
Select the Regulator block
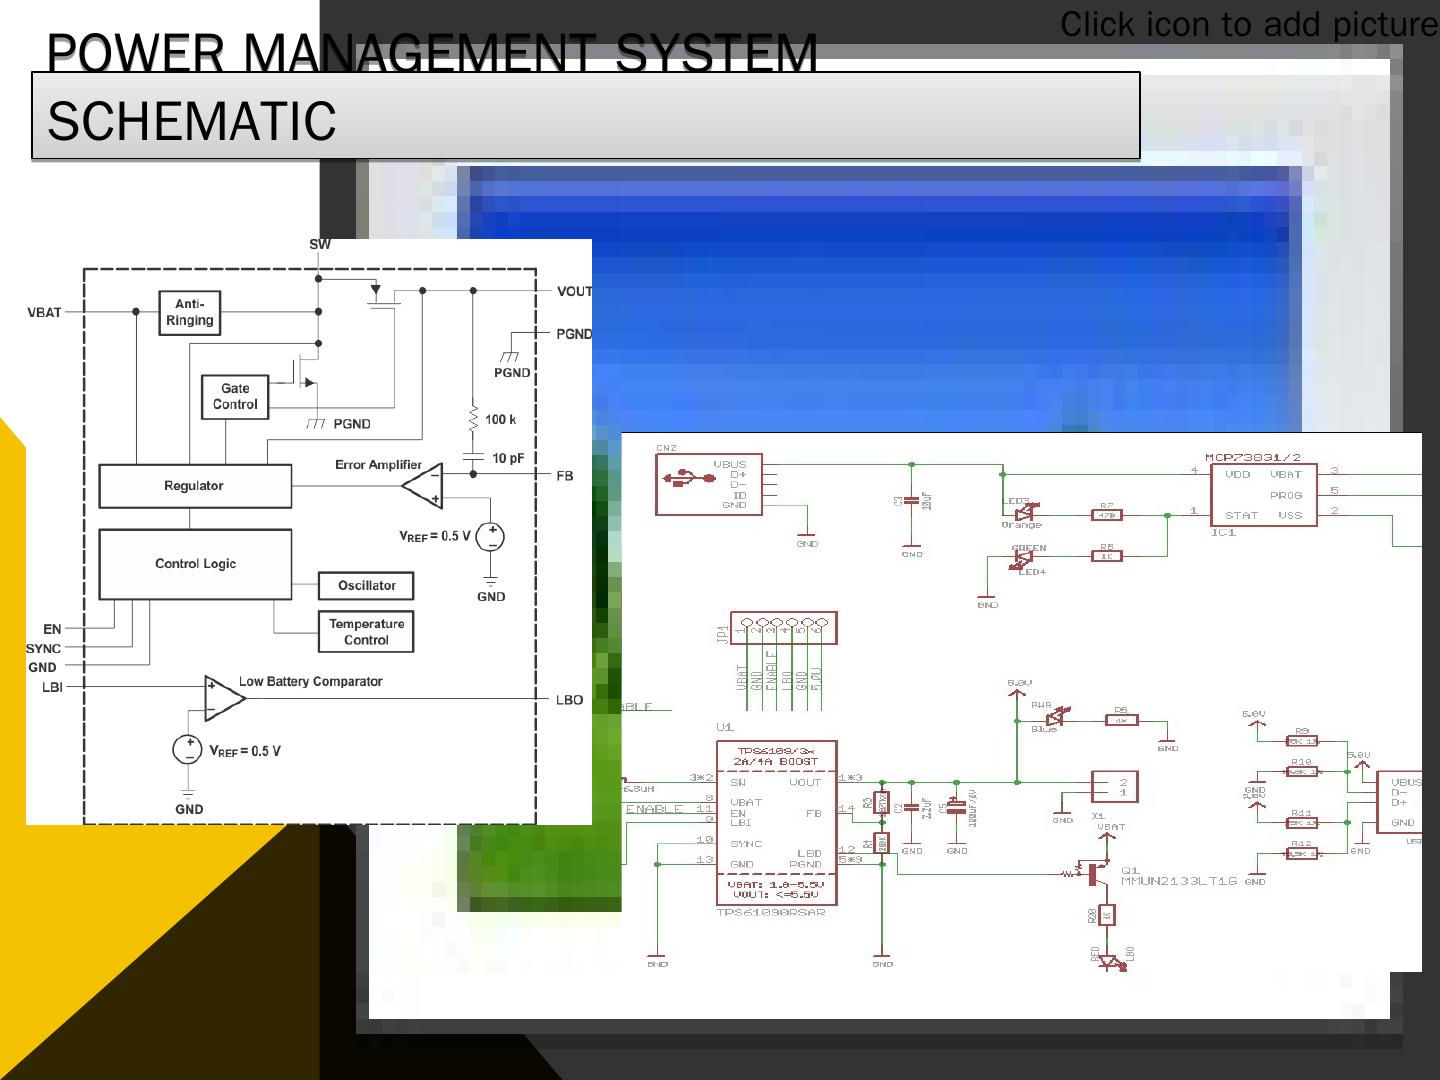[x=194, y=486]
